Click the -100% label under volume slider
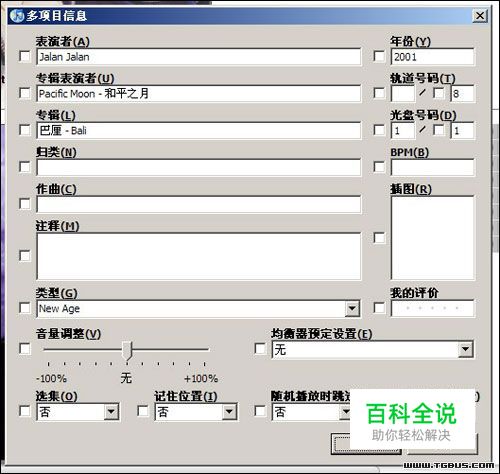Viewport: 500px width, 474px height. pyautogui.click(x=51, y=378)
